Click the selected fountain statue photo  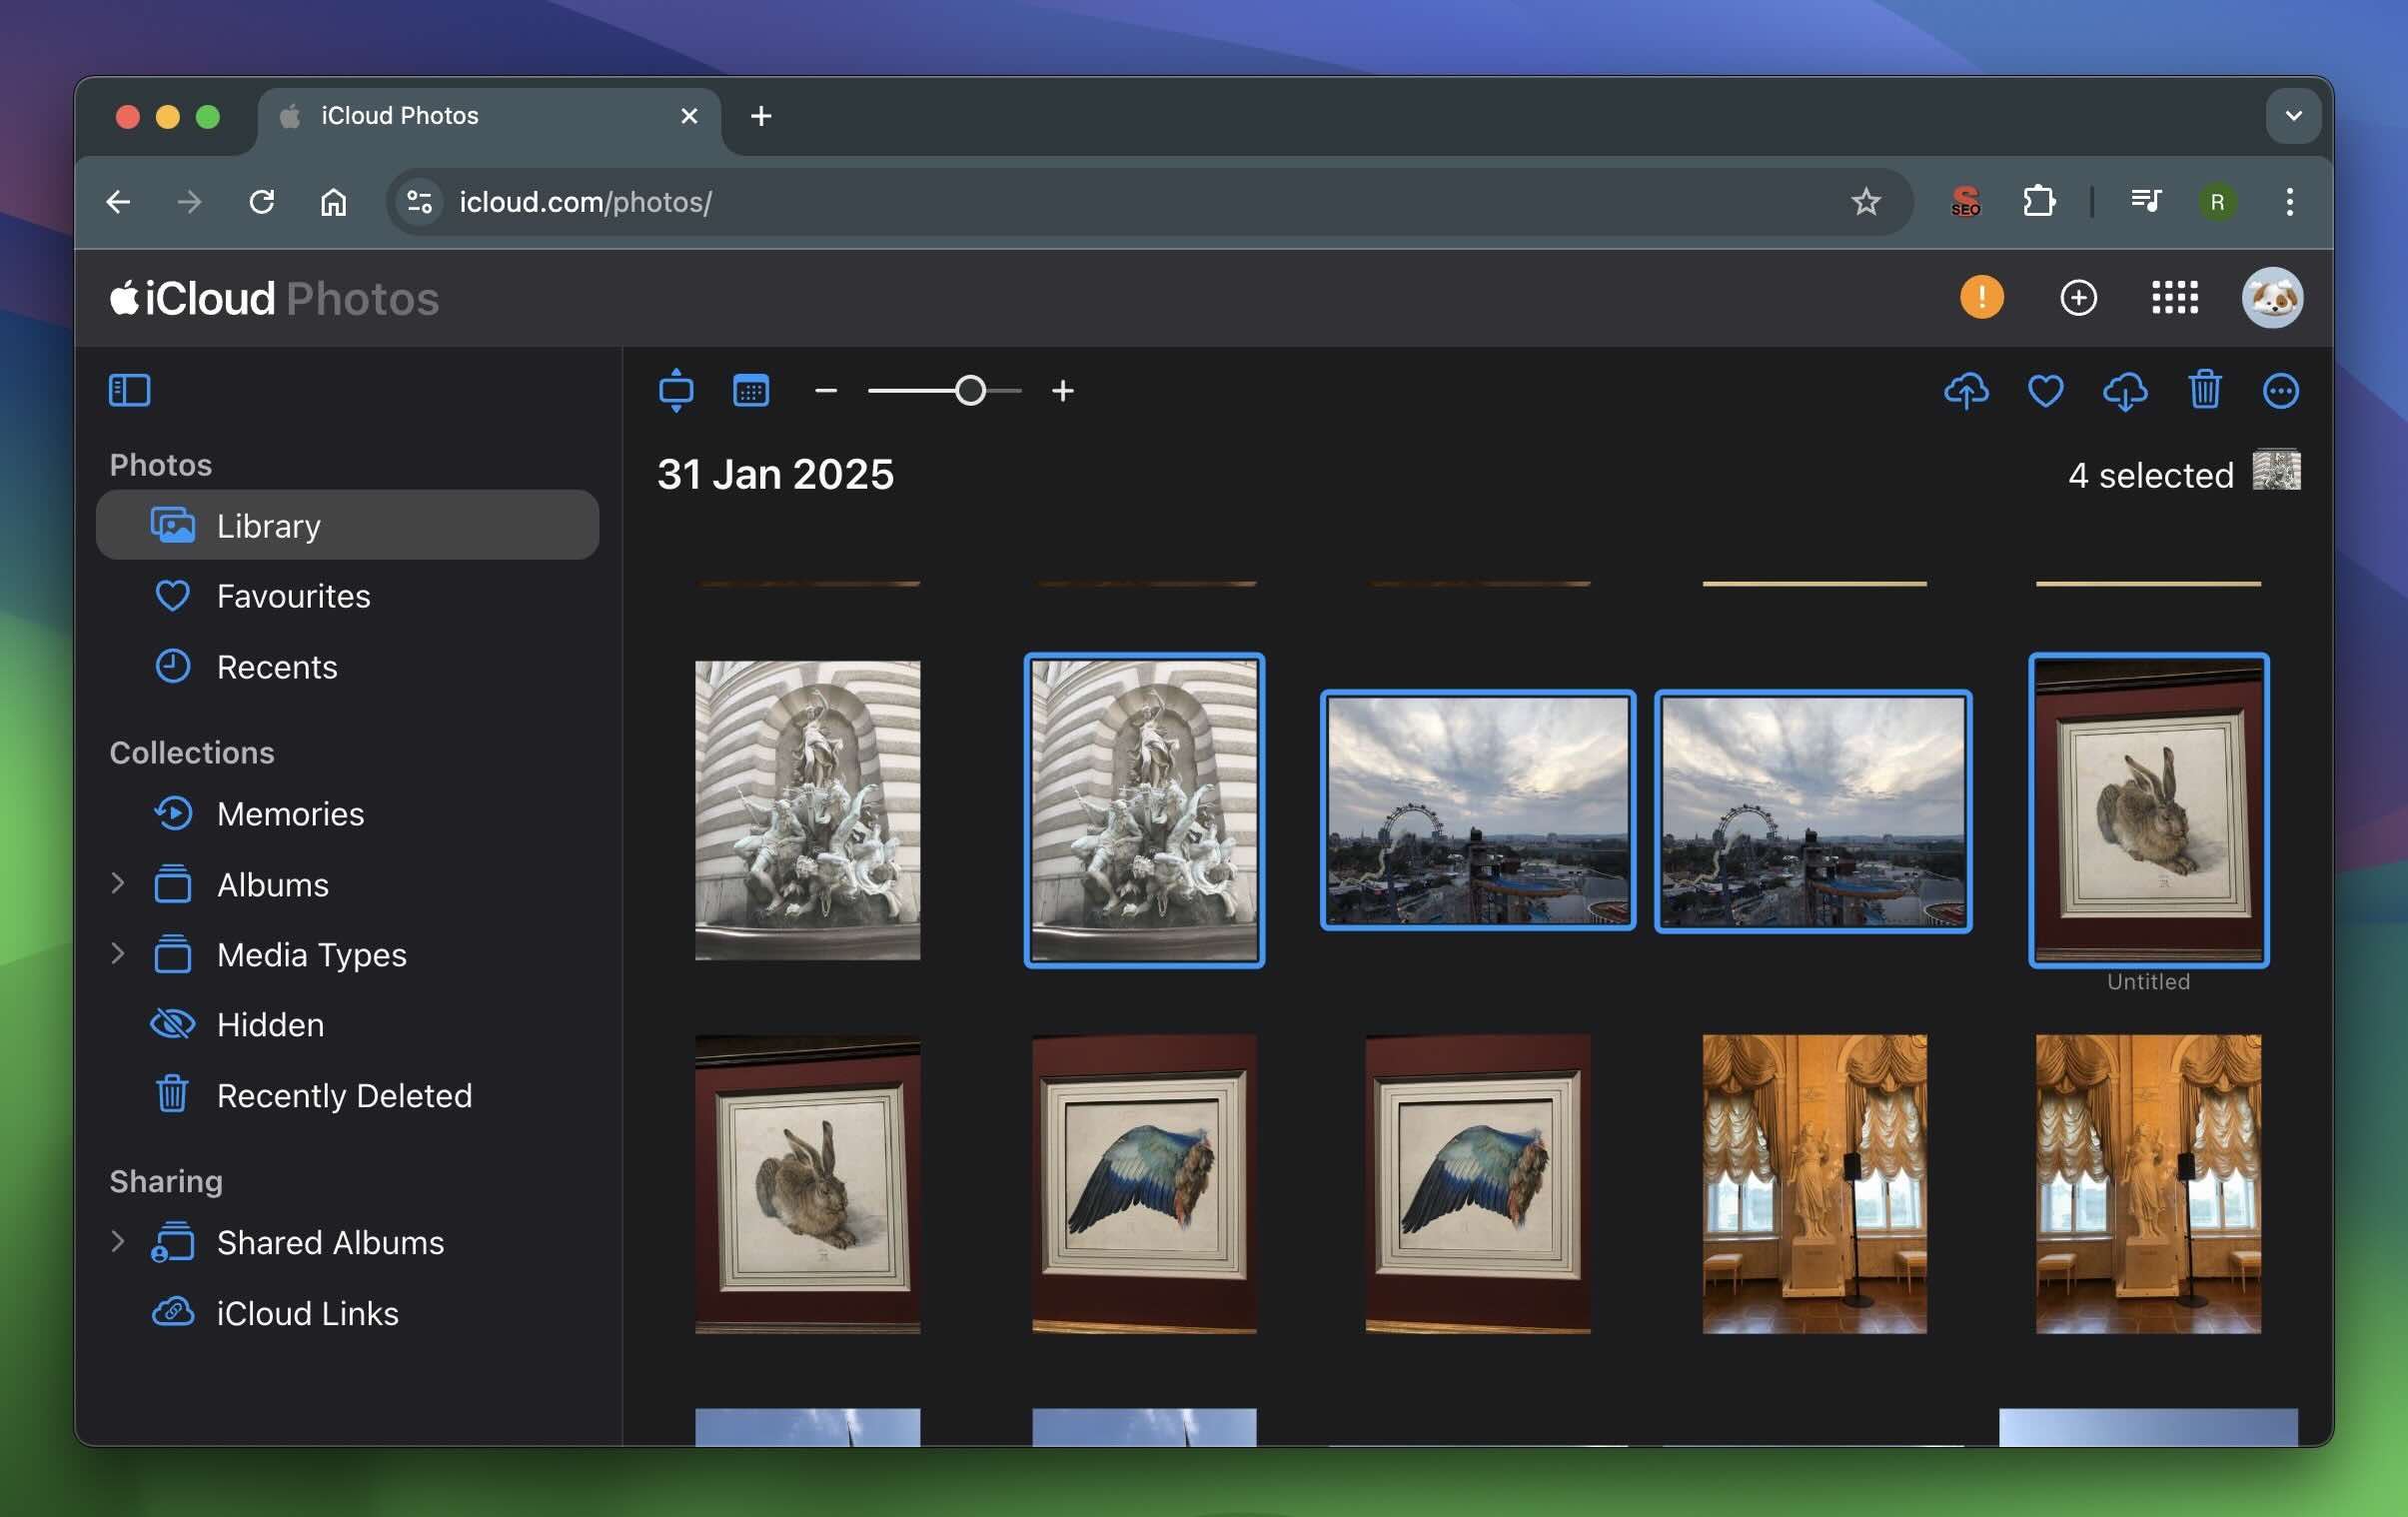point(1144,811)
